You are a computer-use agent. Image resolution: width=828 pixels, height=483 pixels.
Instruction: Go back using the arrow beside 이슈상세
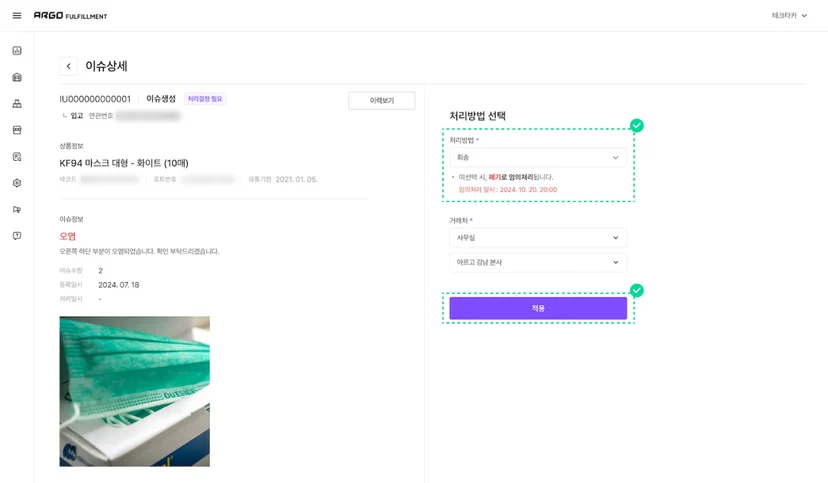tap(69, 66)
